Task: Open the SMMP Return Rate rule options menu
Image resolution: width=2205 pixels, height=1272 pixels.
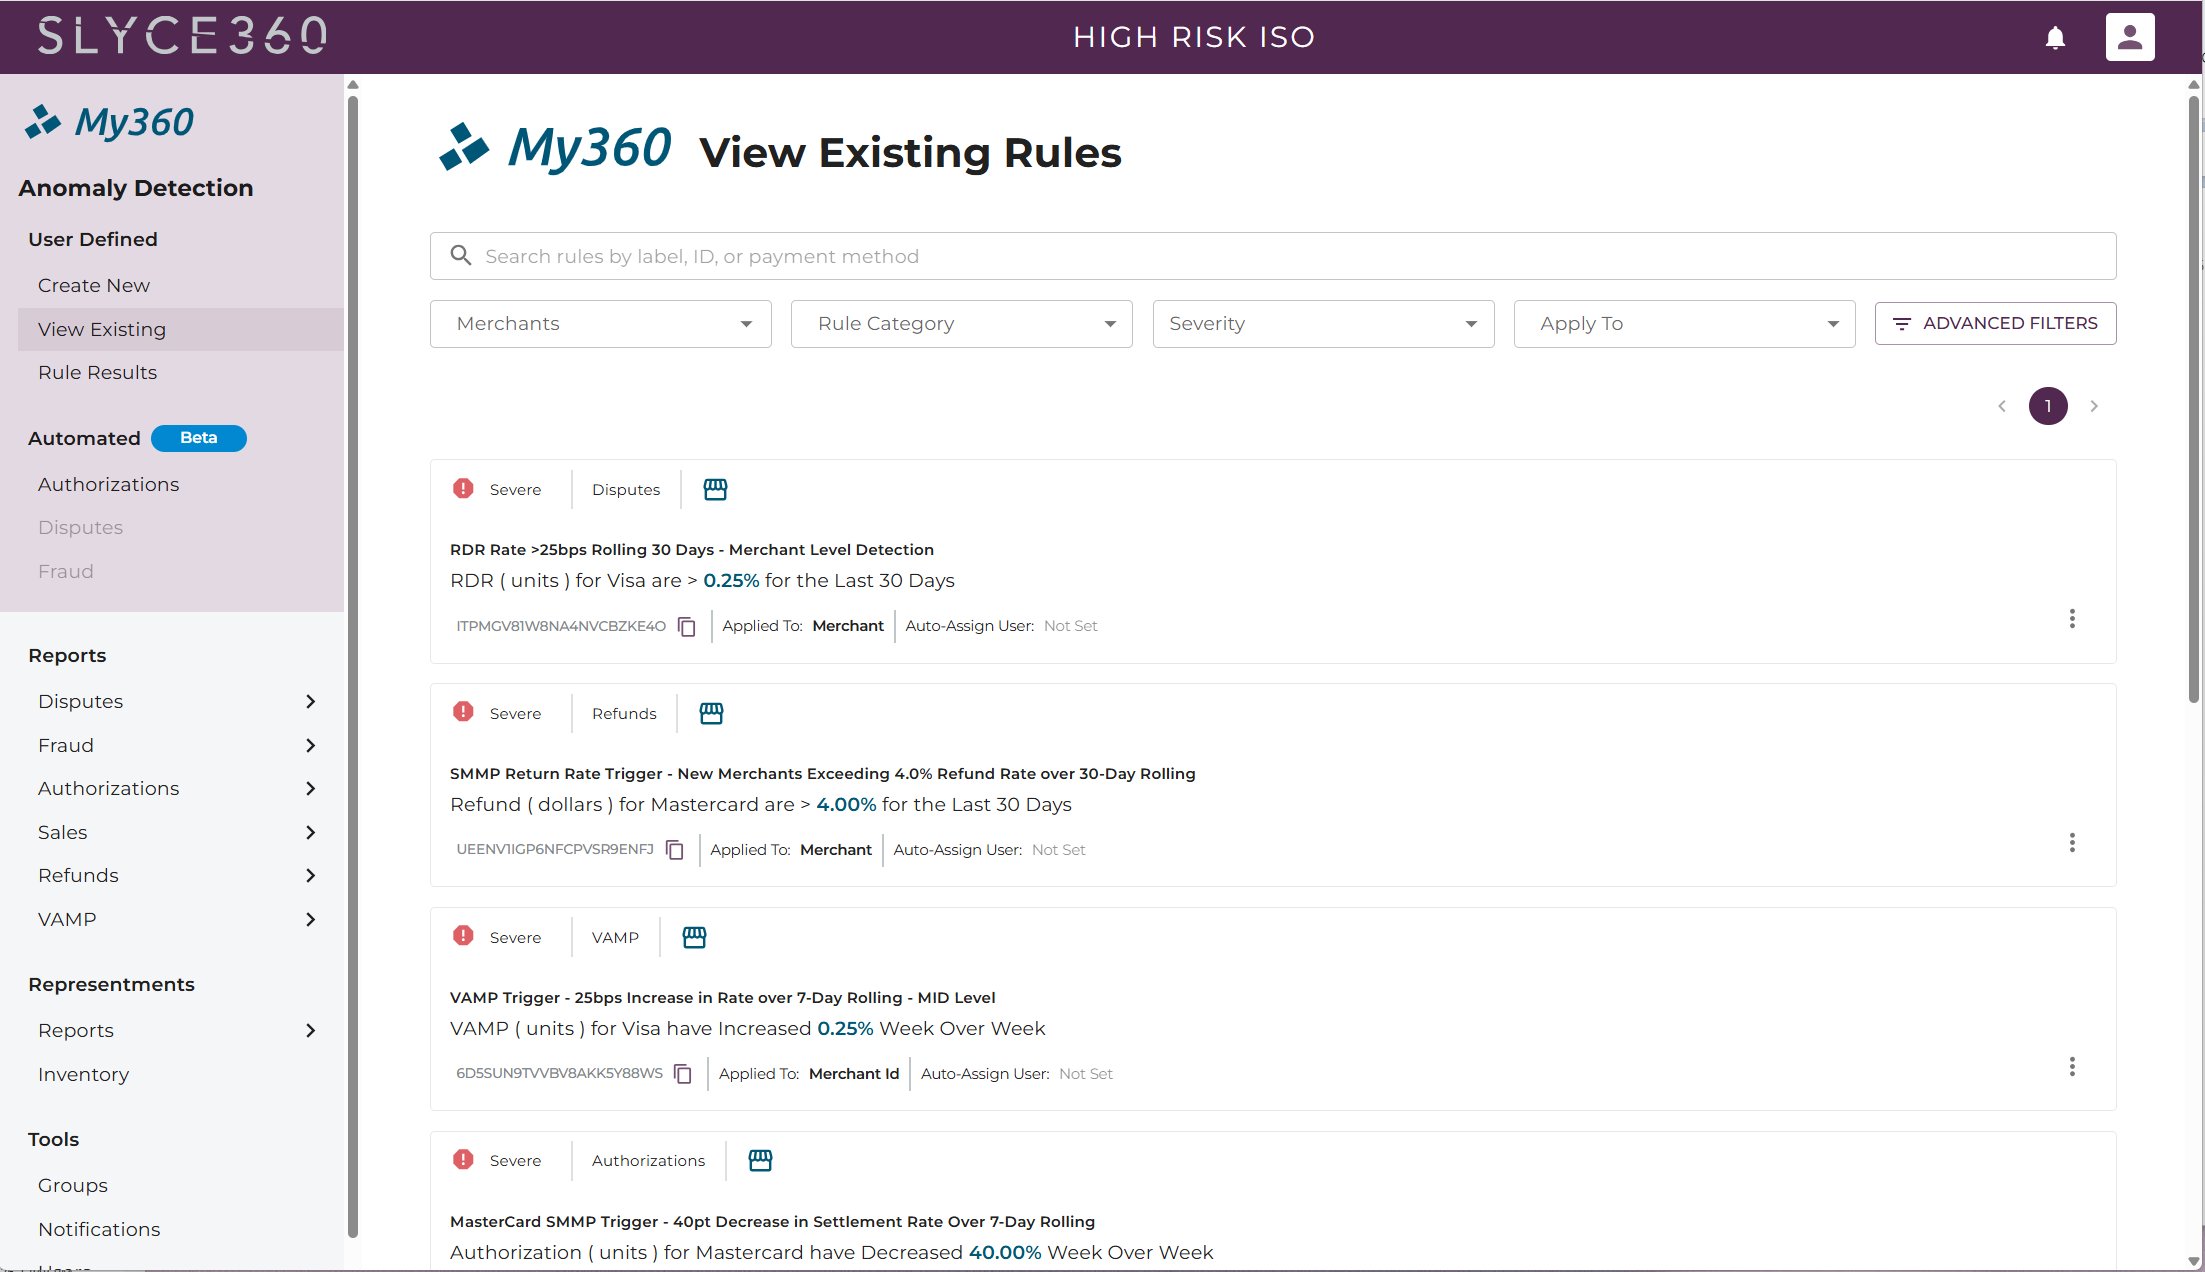Action: [x=2072, y=843]
